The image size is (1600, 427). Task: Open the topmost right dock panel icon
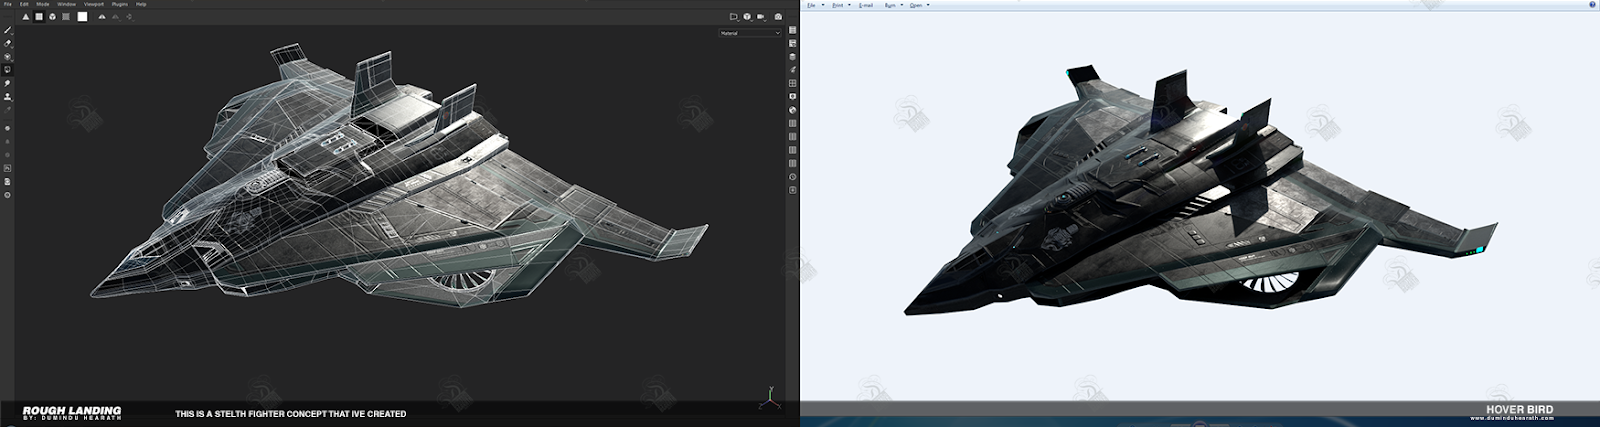(x=792, y=30)
